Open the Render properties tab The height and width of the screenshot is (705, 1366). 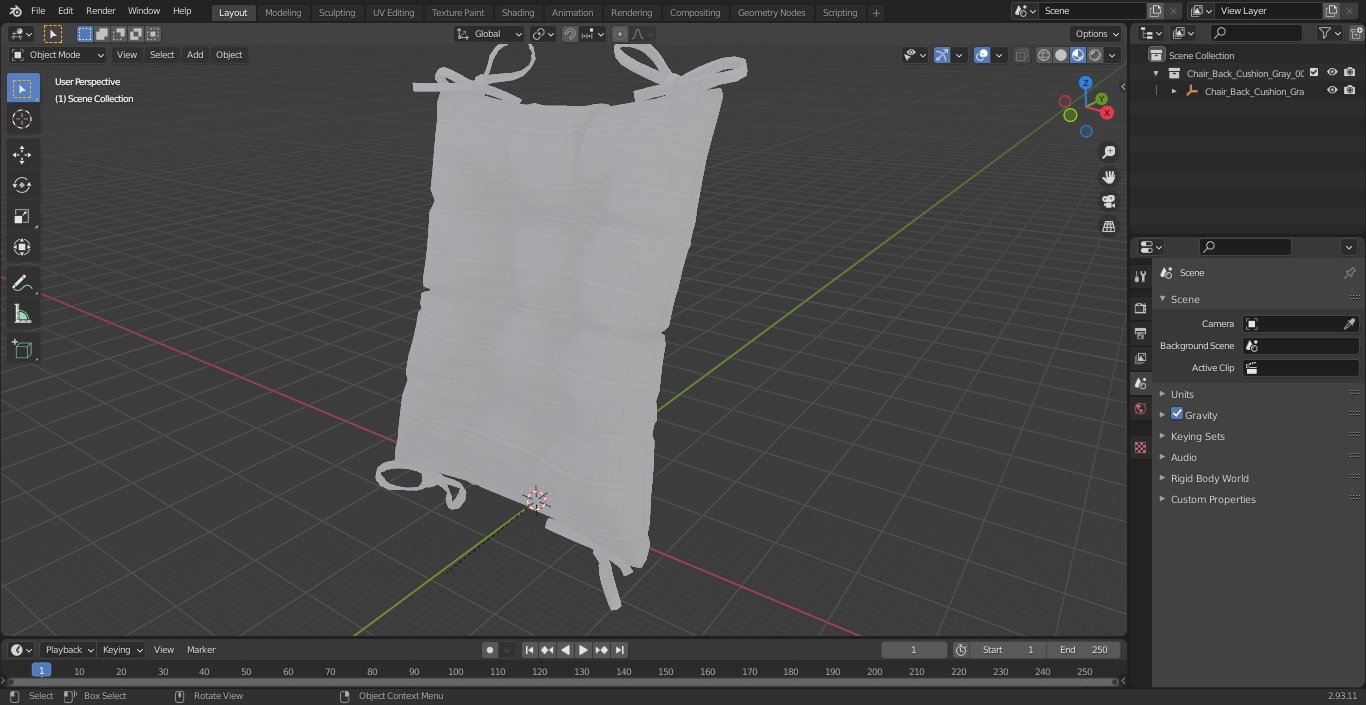coord(1140,308)
